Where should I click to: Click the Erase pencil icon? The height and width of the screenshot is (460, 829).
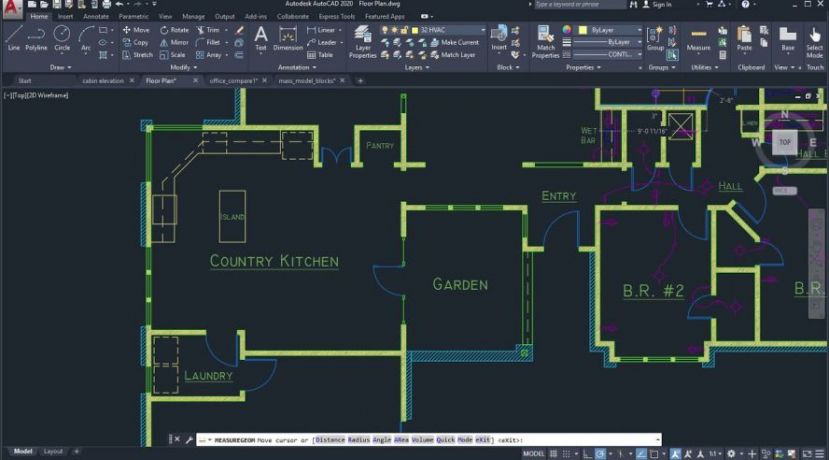point(240,30)
